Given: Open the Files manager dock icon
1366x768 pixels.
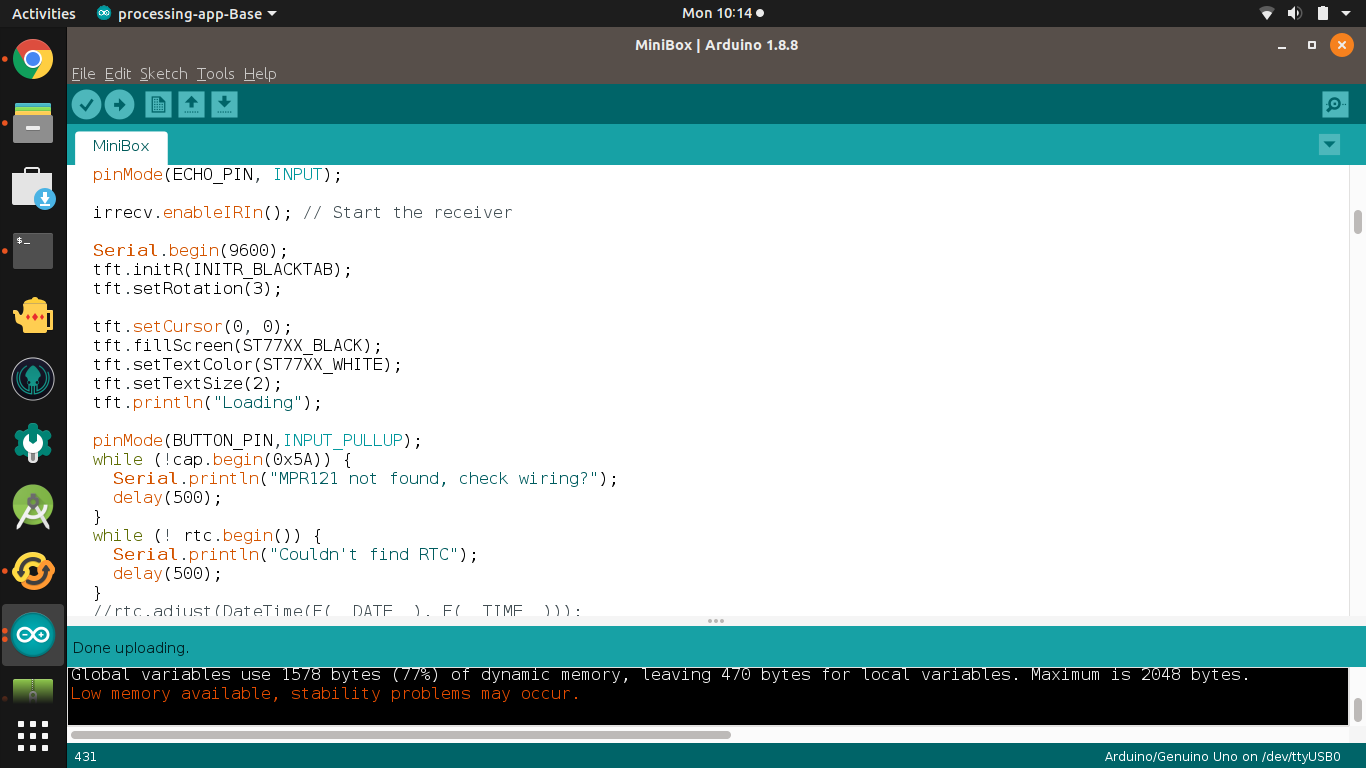Looking at the screenshot, I should 33,123.
